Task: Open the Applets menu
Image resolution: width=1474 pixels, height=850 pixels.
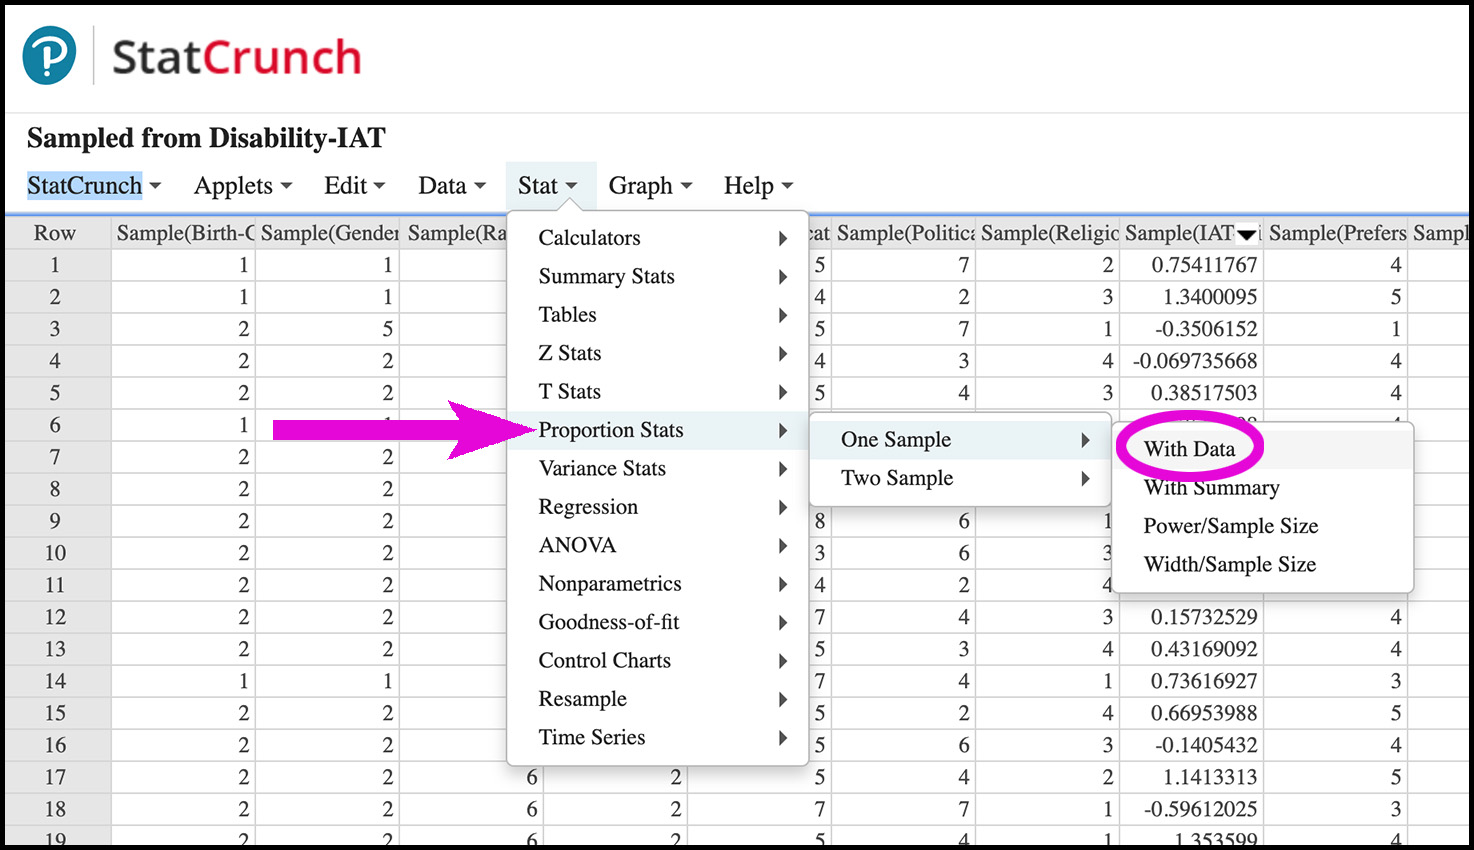Action: tap(243, 186)
